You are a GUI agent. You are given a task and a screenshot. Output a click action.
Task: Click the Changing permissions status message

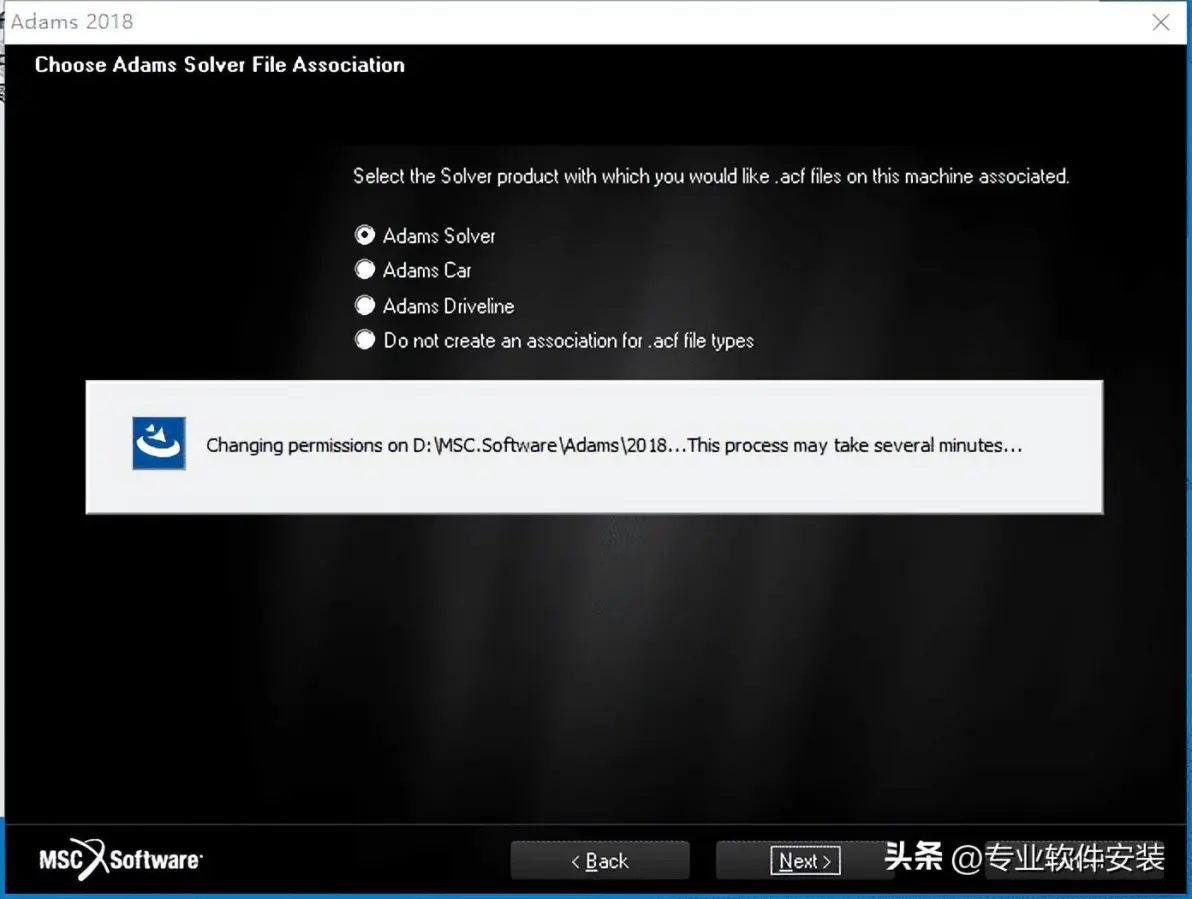click(613, 445)
